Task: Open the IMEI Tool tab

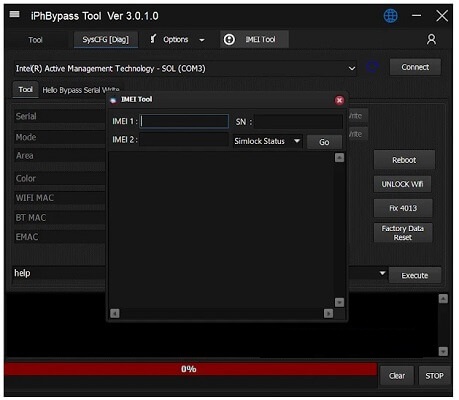Action: coord(254,39)
